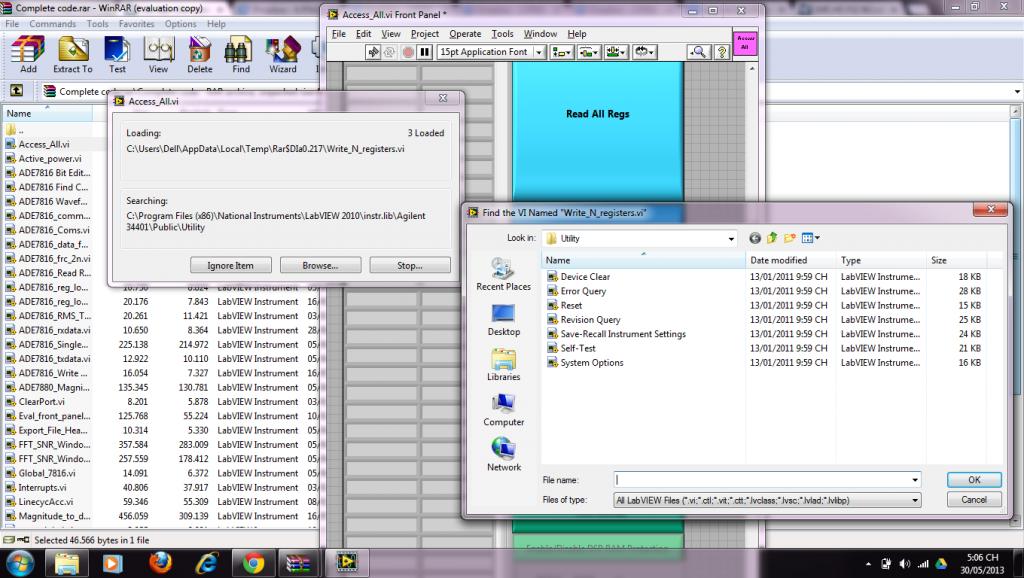Sort by Date modified column header

[x=790, y=260]
